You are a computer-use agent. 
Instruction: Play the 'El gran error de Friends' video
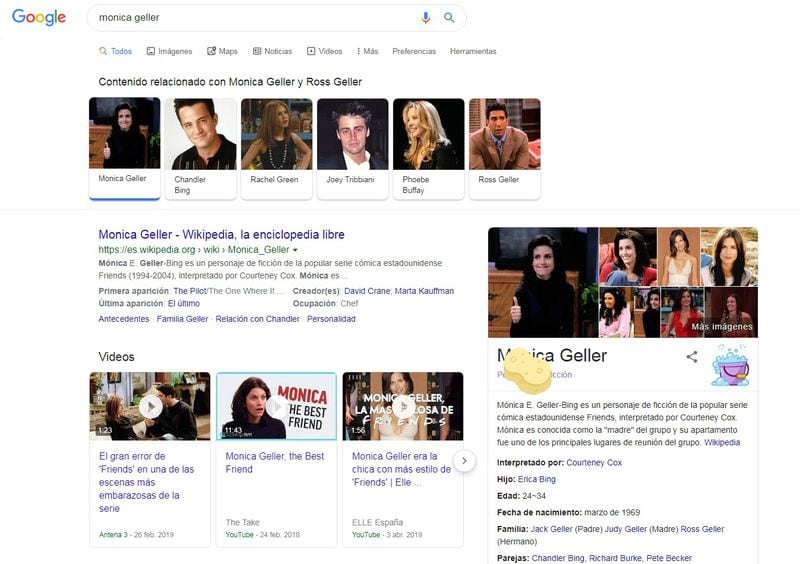[x=150, y=406]
